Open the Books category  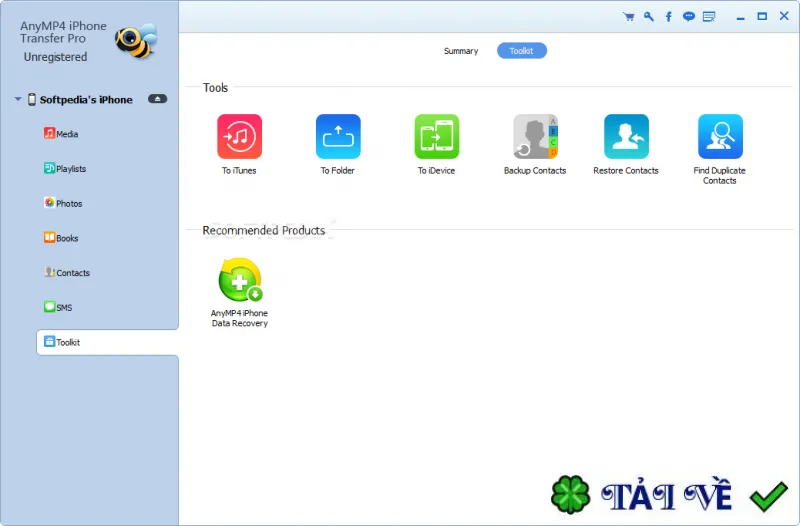[61, 238]
